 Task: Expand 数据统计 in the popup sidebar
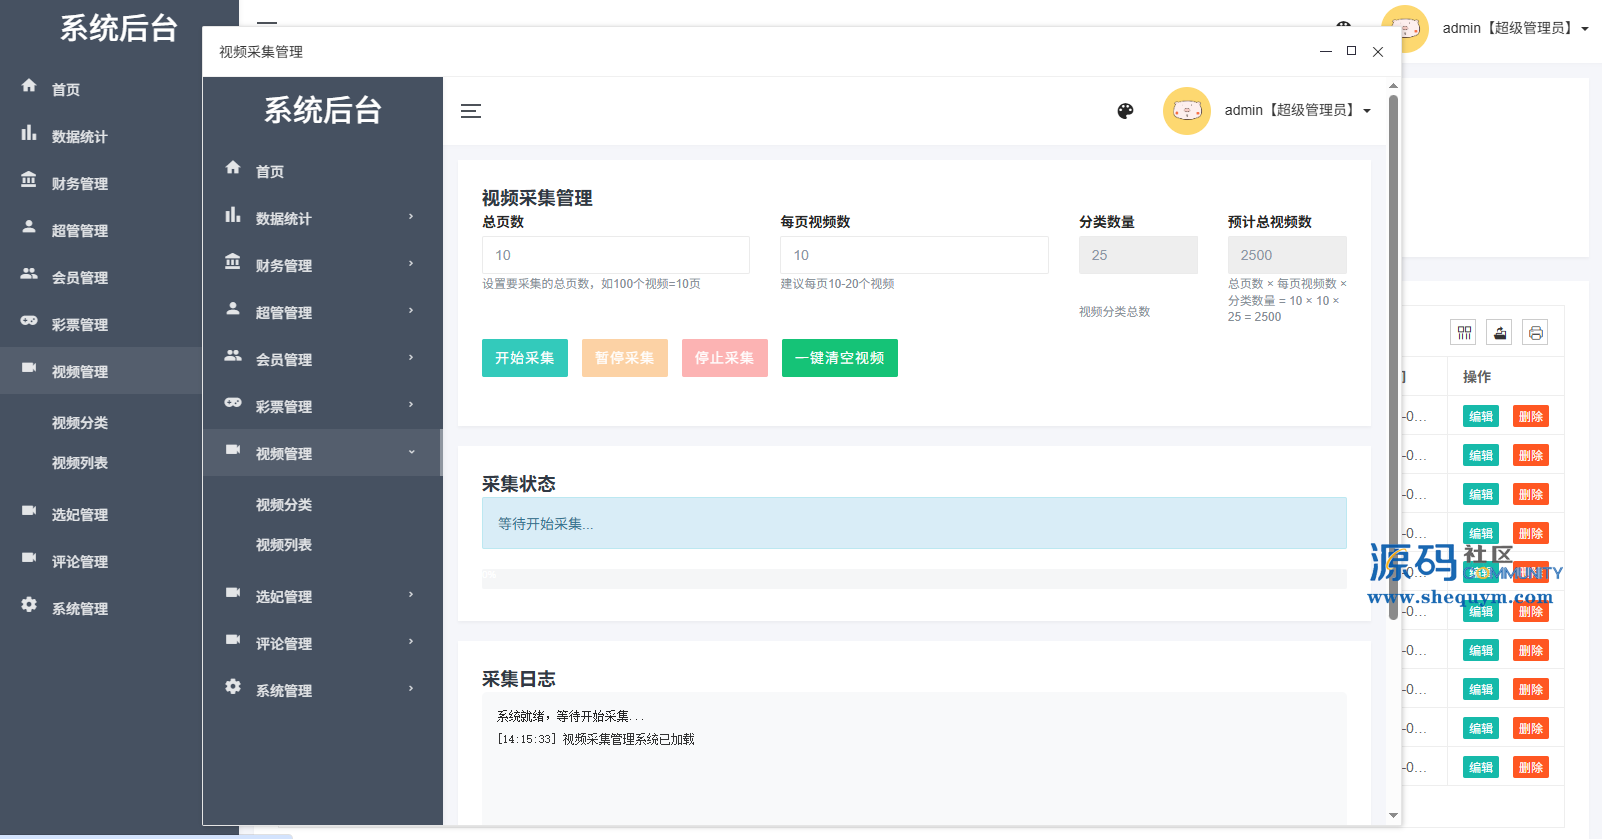pyautogui.click(x=322, y=218)
